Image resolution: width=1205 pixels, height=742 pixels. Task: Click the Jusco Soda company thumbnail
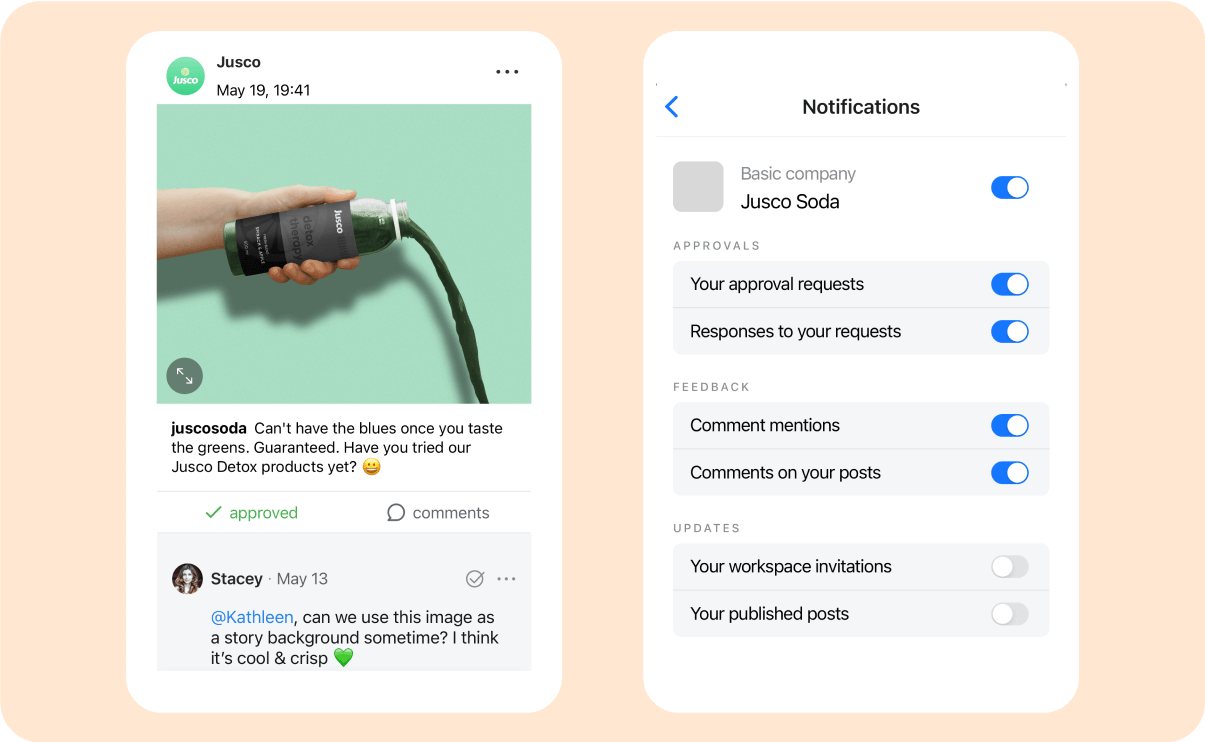click(x=698, y=186)
